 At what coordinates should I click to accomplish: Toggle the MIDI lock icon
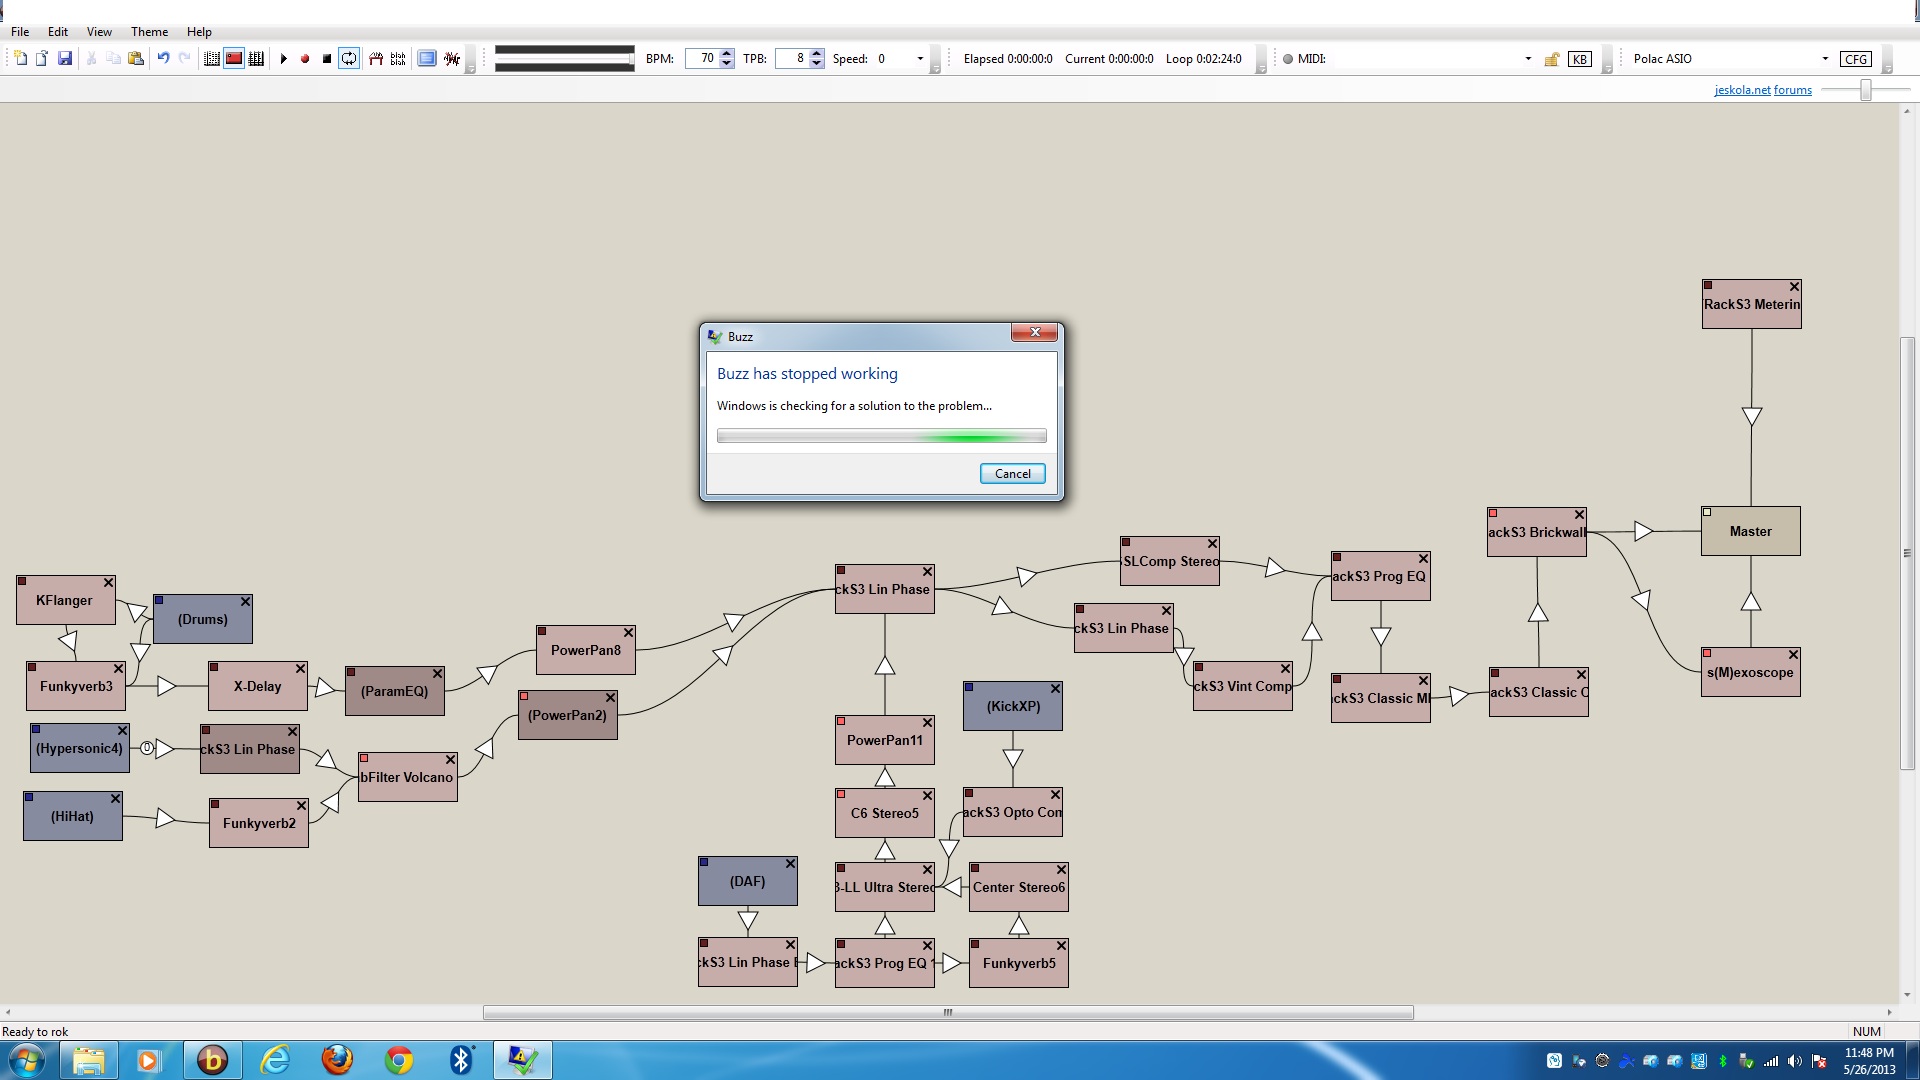tap(1552, 59)
